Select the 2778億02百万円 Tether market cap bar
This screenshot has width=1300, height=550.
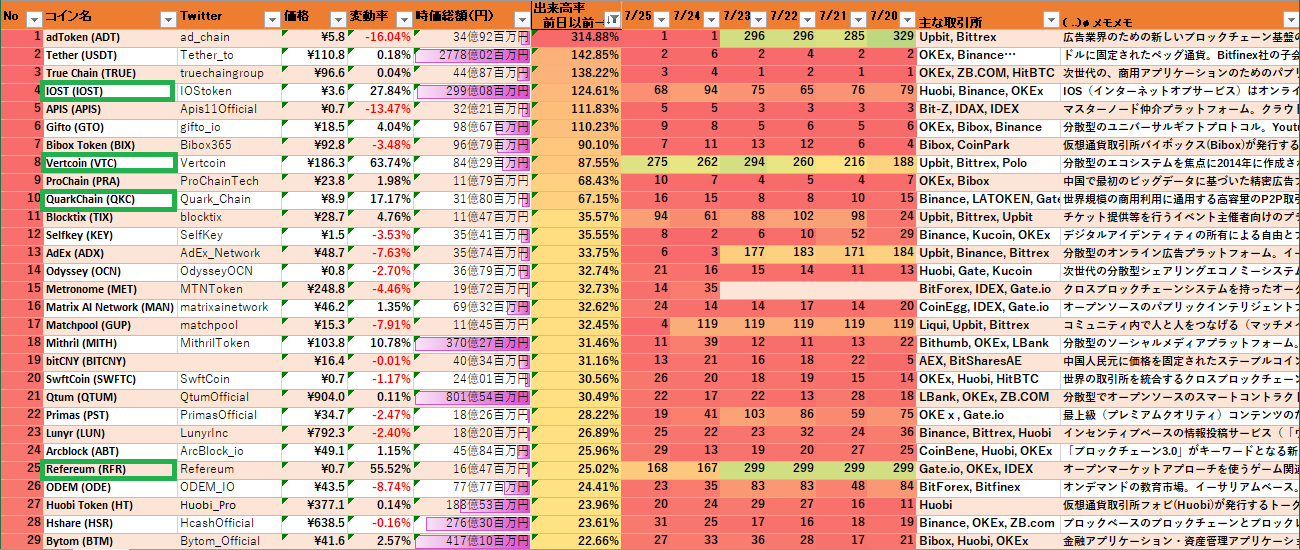(x=471, y=55)
